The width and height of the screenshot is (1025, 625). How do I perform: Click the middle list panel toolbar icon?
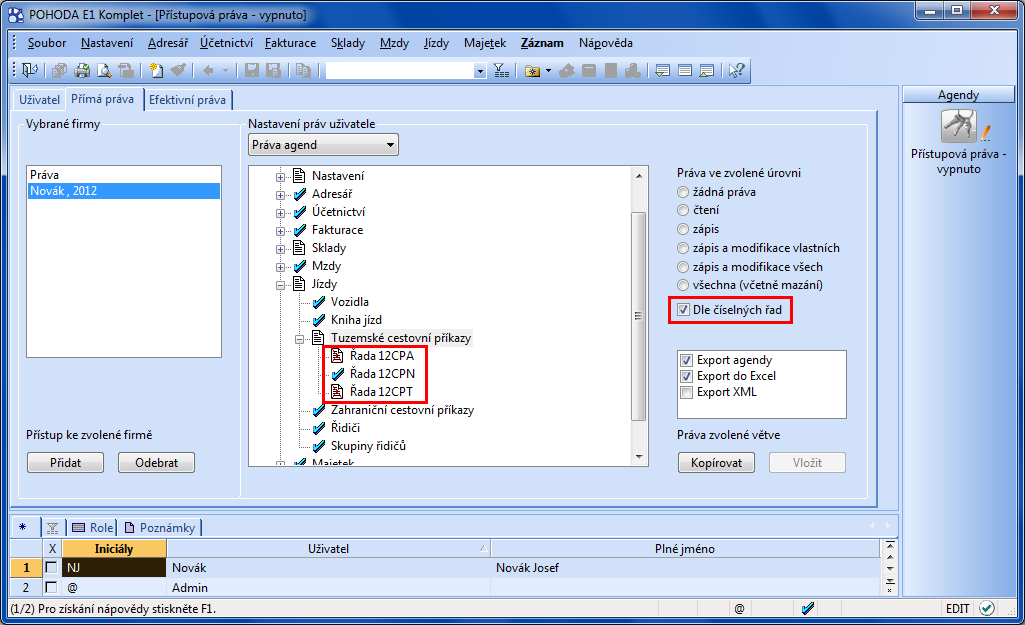tap(685, 70)
